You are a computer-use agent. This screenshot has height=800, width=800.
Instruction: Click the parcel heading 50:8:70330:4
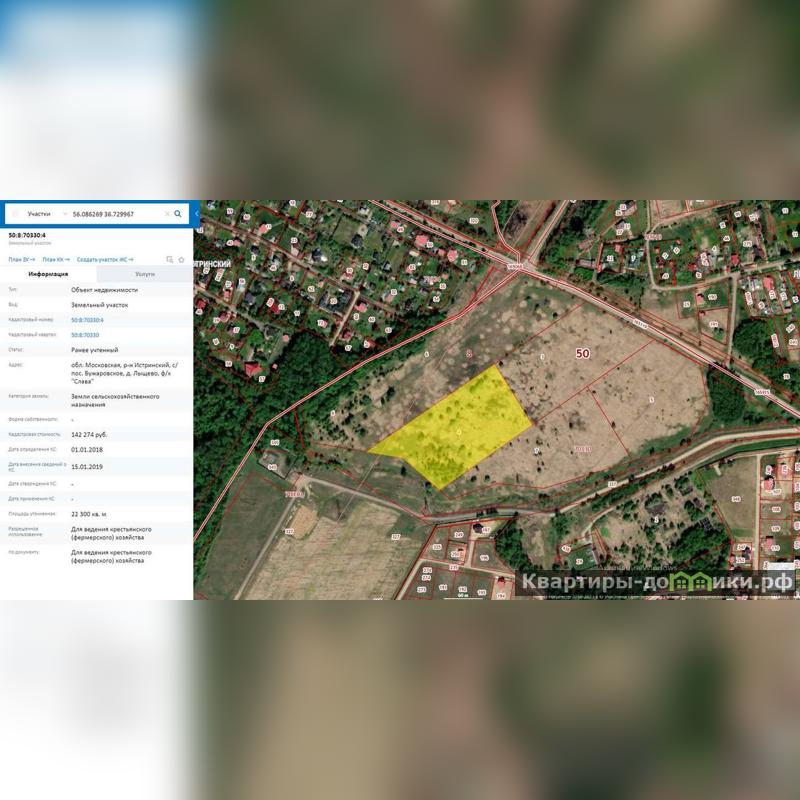click(x=27, y=234)
